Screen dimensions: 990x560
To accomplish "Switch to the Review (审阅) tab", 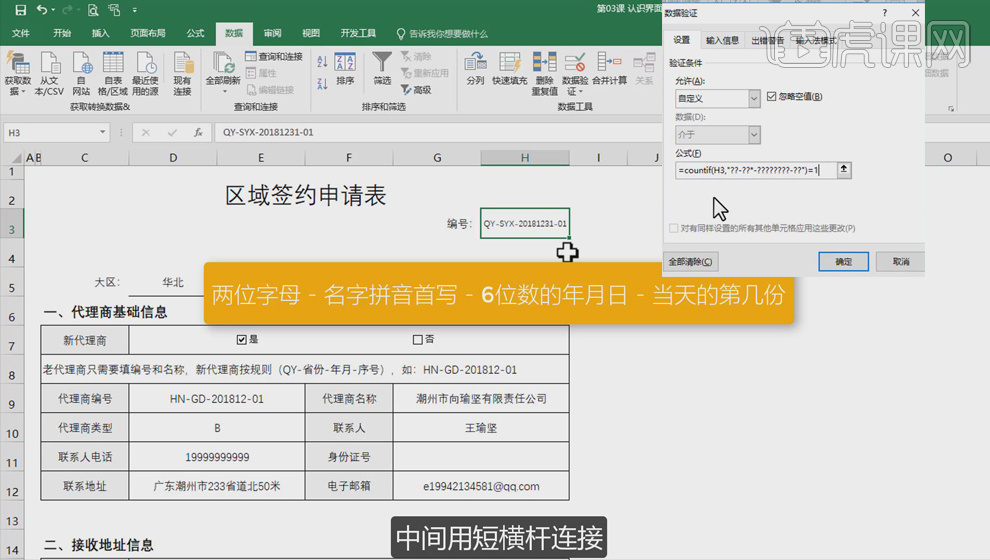I will tap(272, 33).
